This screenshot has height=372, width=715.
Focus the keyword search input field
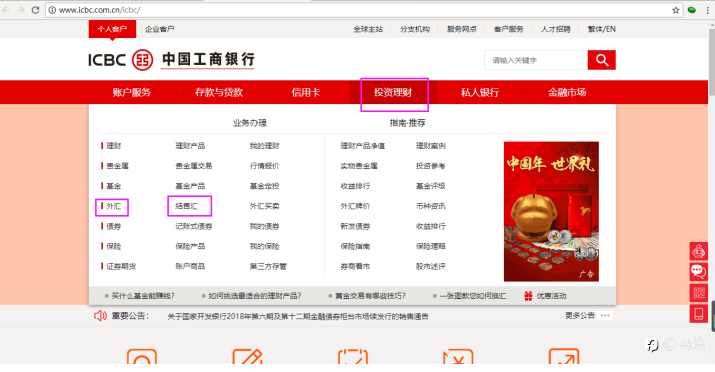536,60
